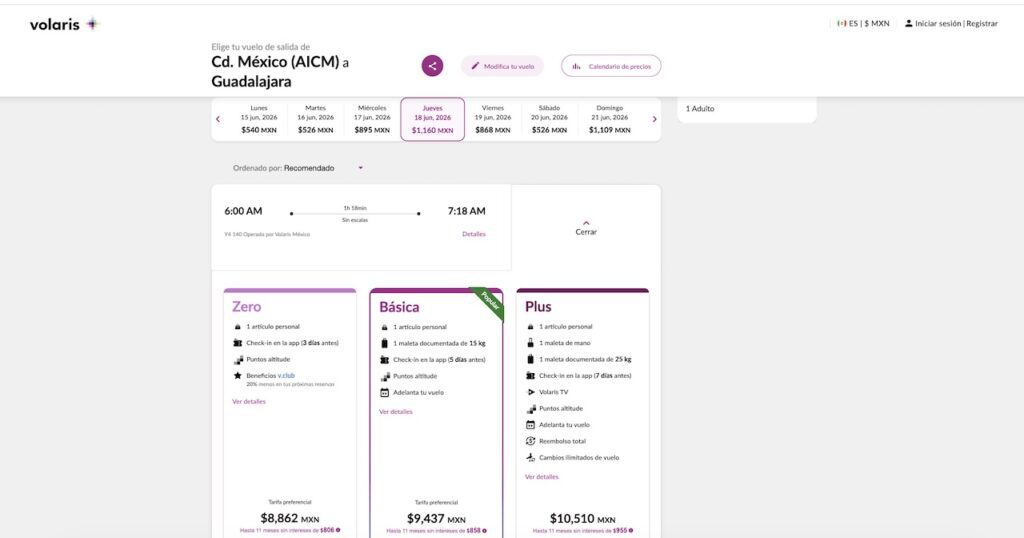Click Zero fare price $8,862 MXN
The height and width of the screenshot is (538, 1024).
click(290, 518)
